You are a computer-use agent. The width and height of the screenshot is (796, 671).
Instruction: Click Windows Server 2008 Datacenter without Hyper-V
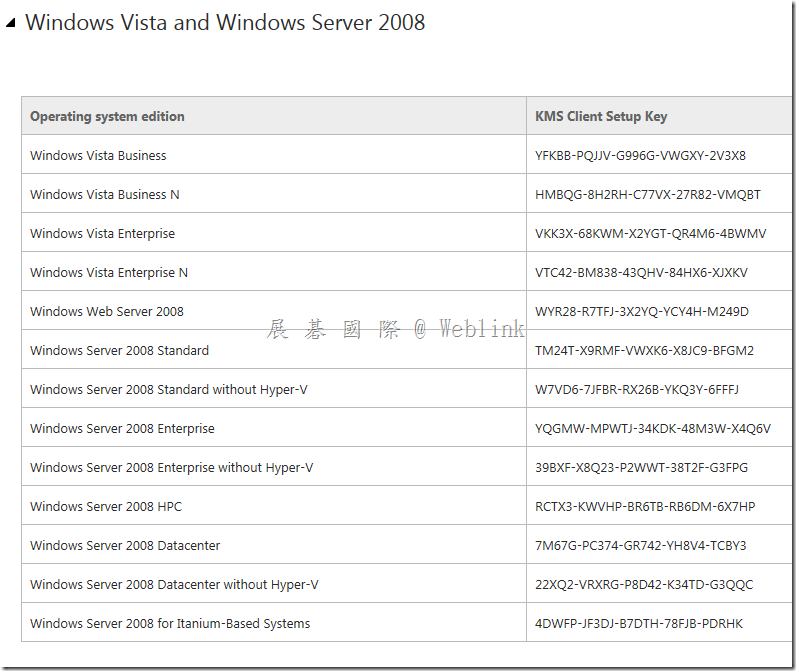pyautogui.click(x=174, y=584)
